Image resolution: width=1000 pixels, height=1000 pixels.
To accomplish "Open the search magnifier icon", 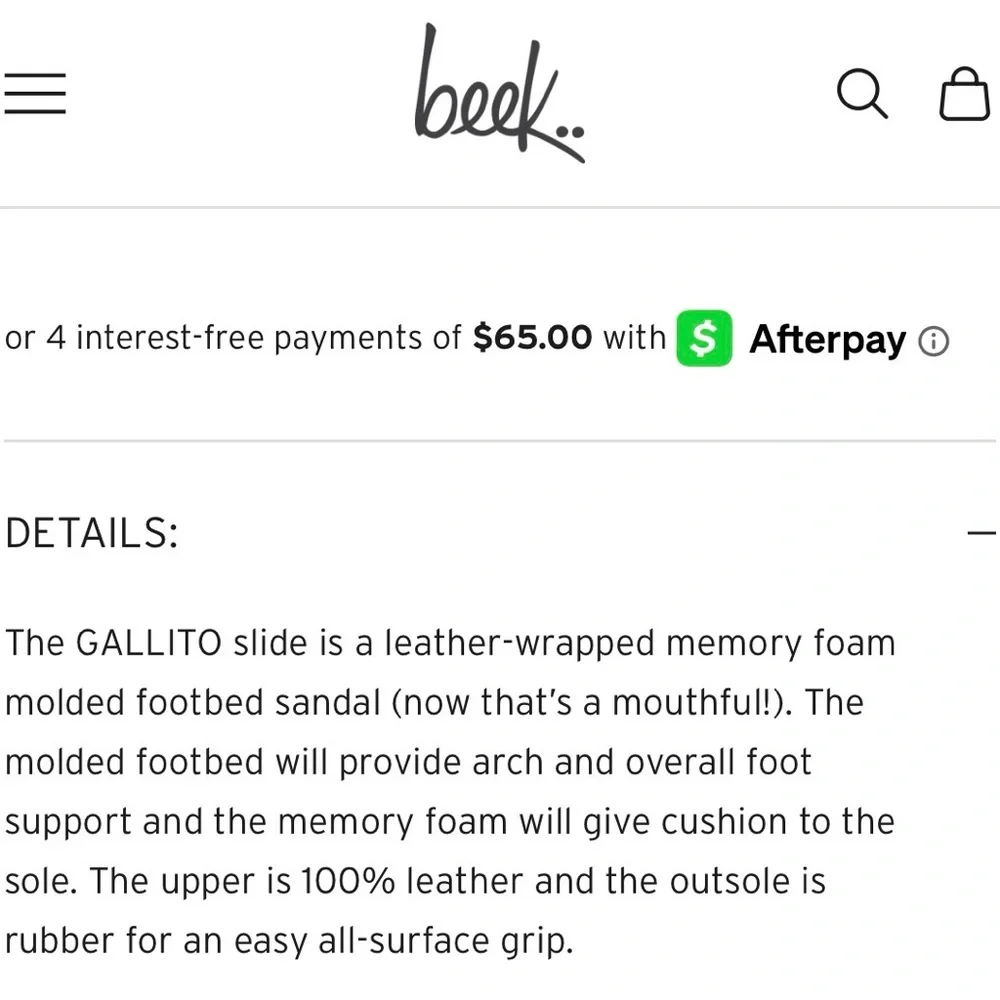I will coord(861,94).
